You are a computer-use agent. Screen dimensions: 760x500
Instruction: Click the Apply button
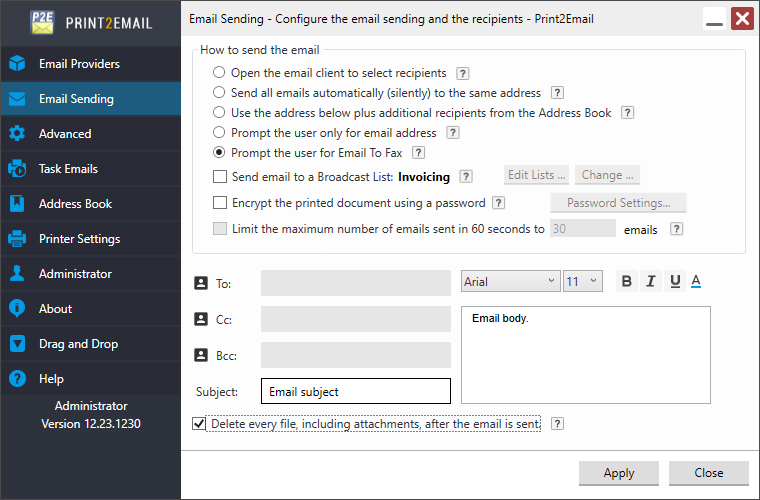tap(619, 473)
